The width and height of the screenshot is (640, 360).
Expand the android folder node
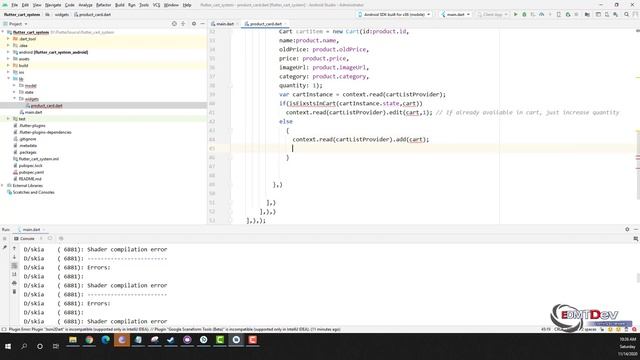tap(8, 52)
